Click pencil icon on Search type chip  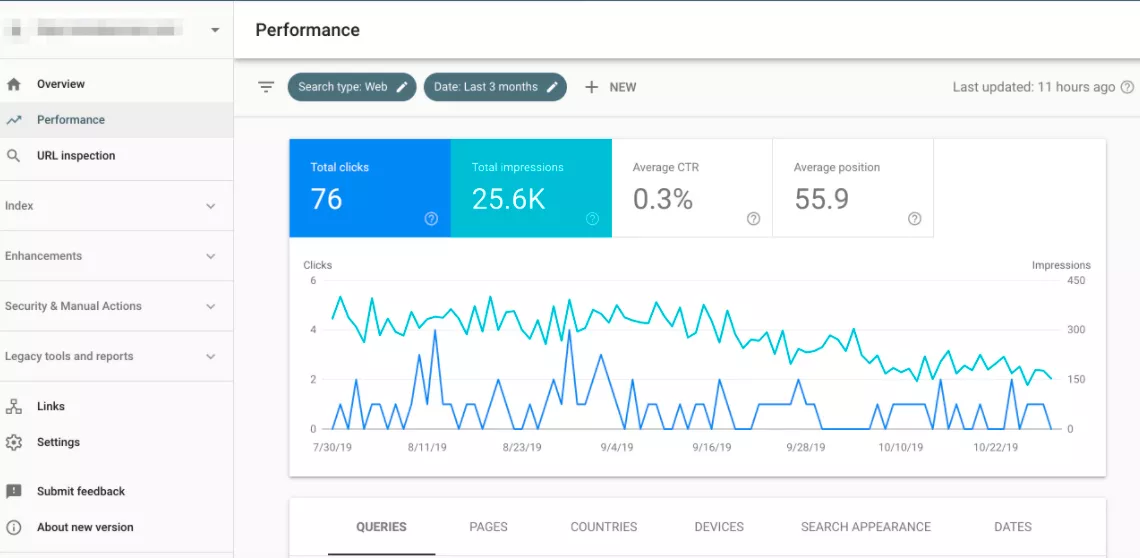pyautogui.click(x=402, y=87)
